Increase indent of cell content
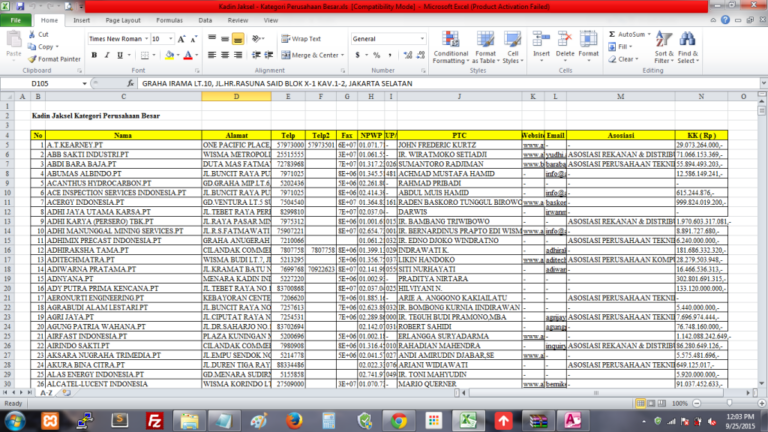768x432 pixels. (268, 55)
